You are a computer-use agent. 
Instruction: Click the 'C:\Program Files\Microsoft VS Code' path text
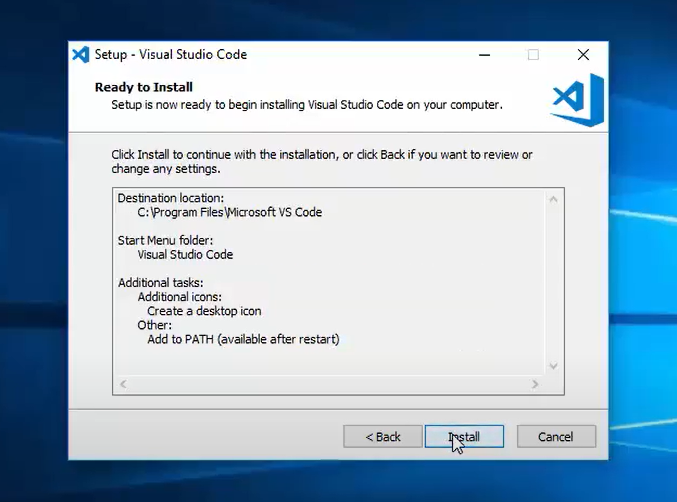coord(230,212)
